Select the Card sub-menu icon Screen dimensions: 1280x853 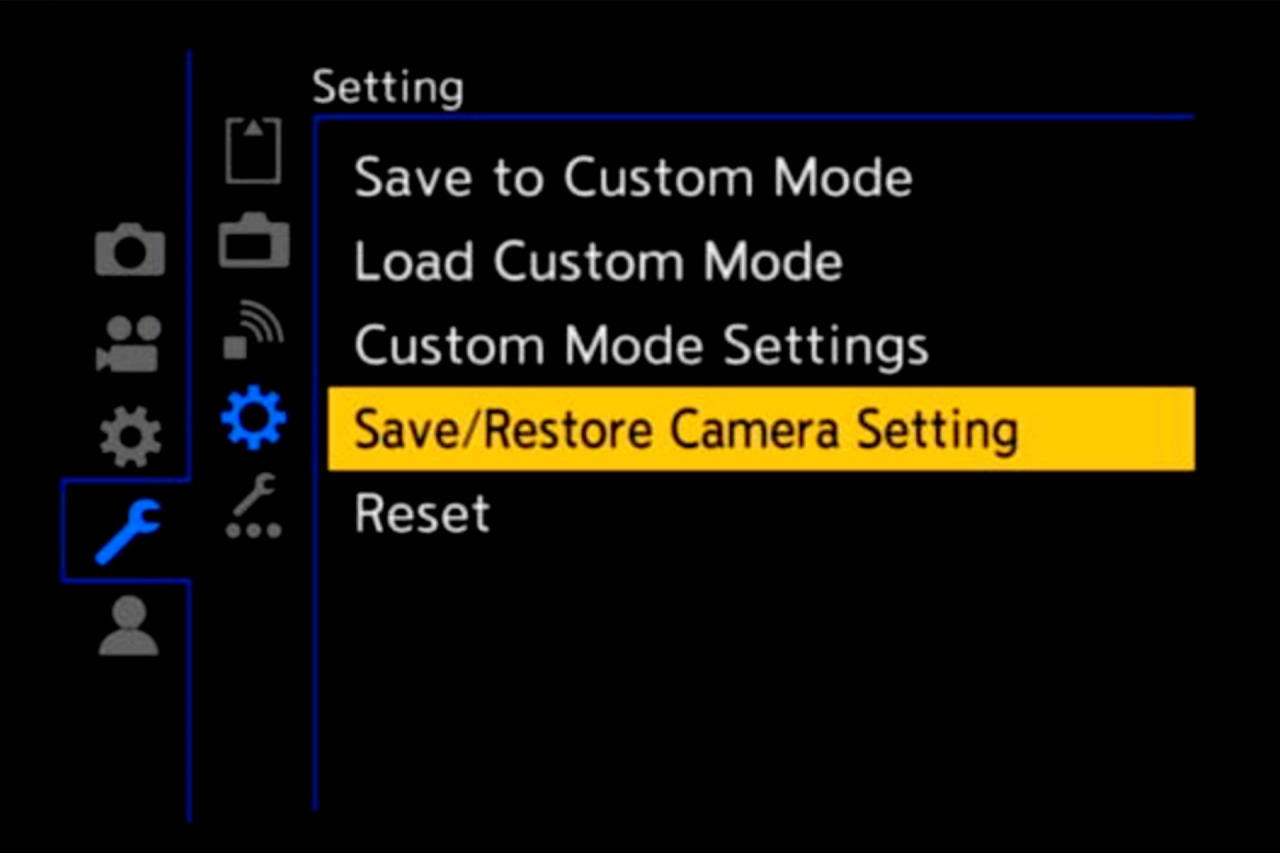click(x=252, y=150)
